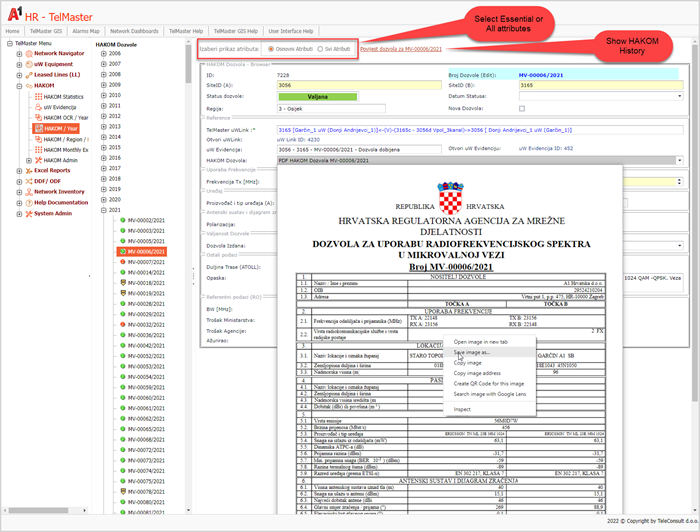700x532 pixels.
Task: Choose Copy image address from context menu
Action: (490, 373)
